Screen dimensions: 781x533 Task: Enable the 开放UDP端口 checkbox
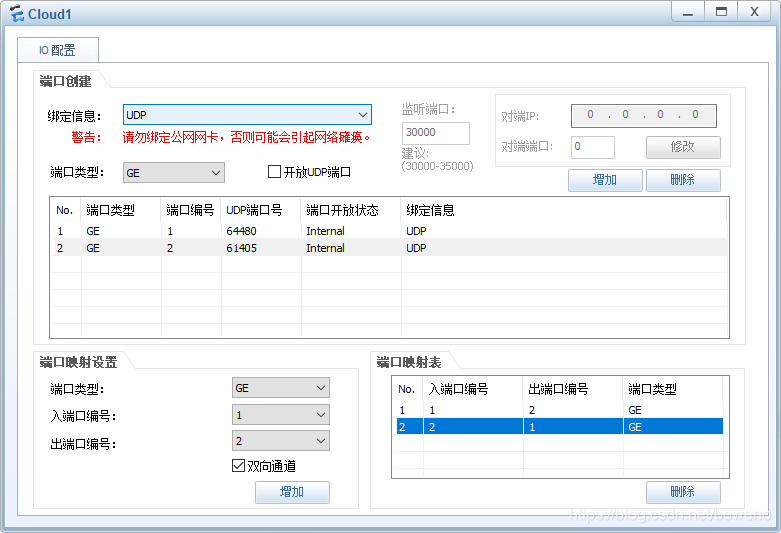tap(274, 172)
